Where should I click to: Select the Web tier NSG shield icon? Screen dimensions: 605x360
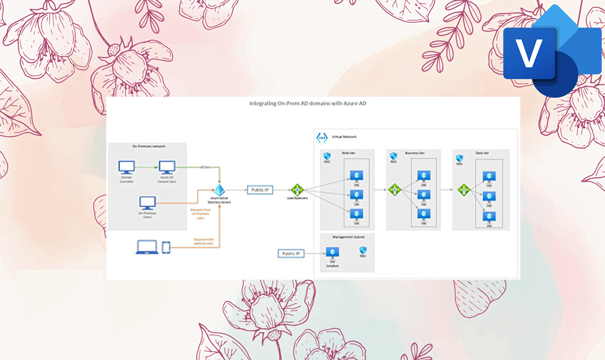[x=327, y=156]
